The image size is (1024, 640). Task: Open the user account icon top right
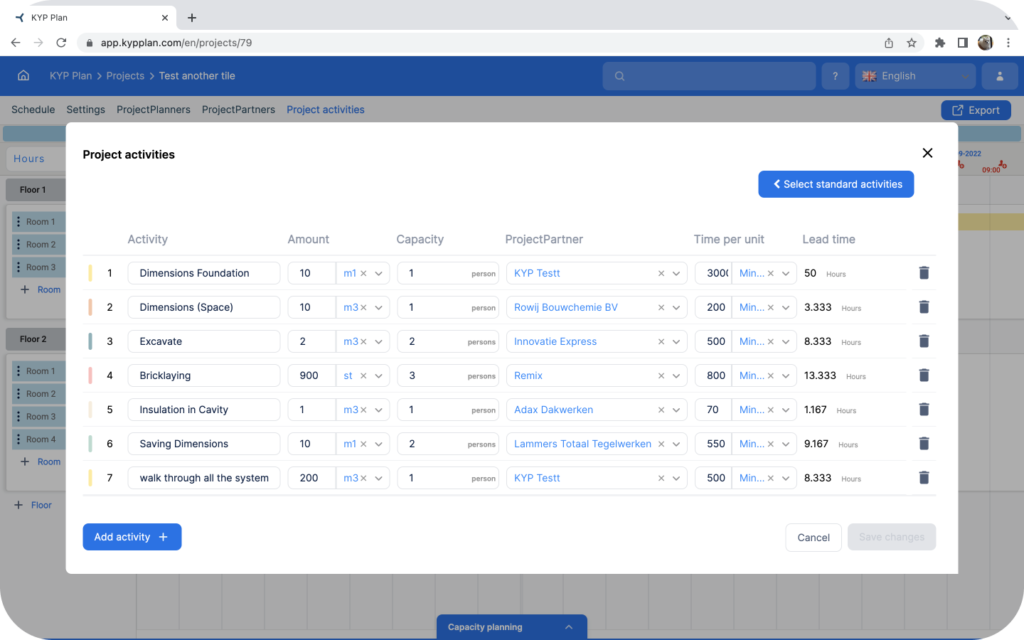pos(1000,75)
